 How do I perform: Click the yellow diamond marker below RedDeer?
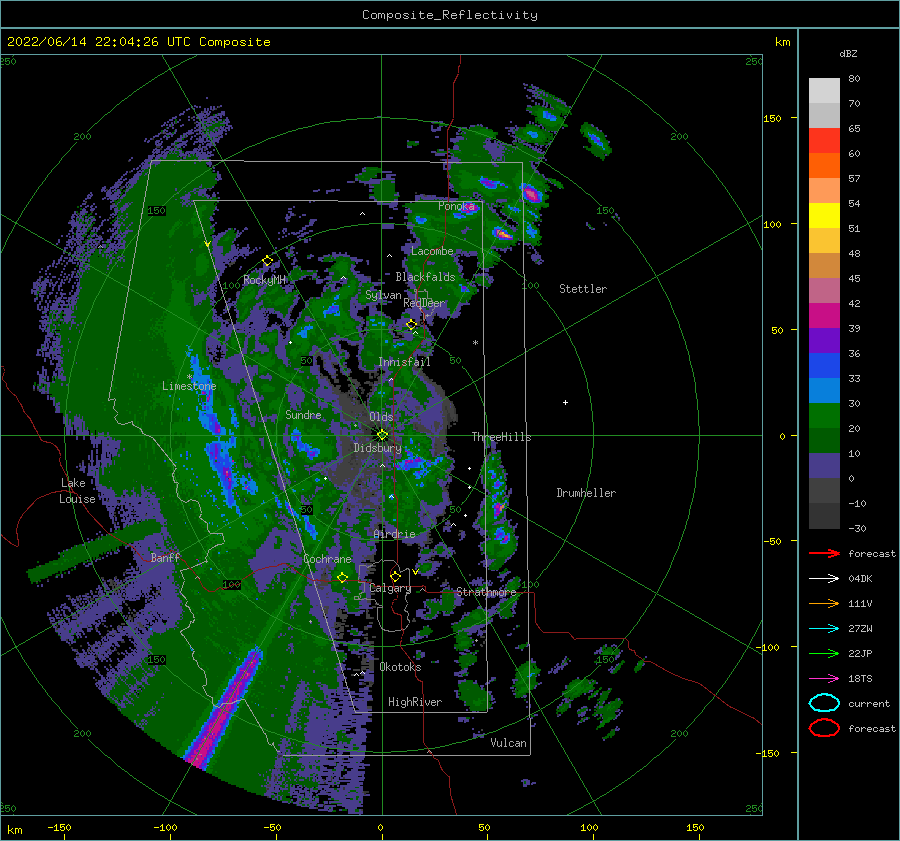point(412,325)
